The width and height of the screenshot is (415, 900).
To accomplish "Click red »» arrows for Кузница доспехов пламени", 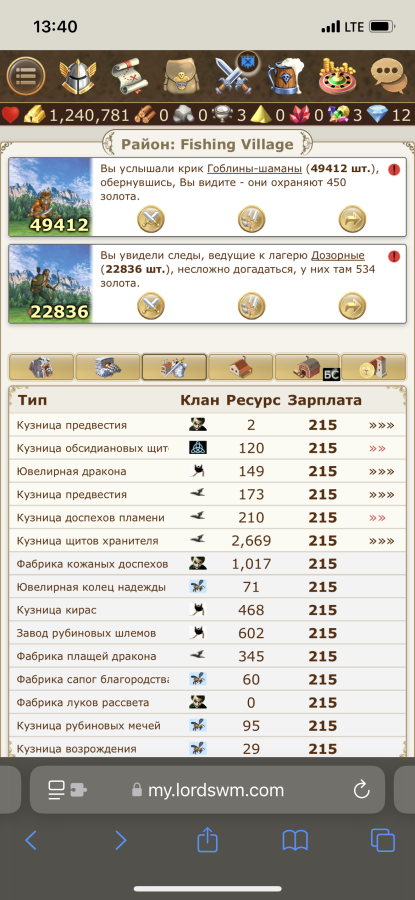I will (377, 518).
